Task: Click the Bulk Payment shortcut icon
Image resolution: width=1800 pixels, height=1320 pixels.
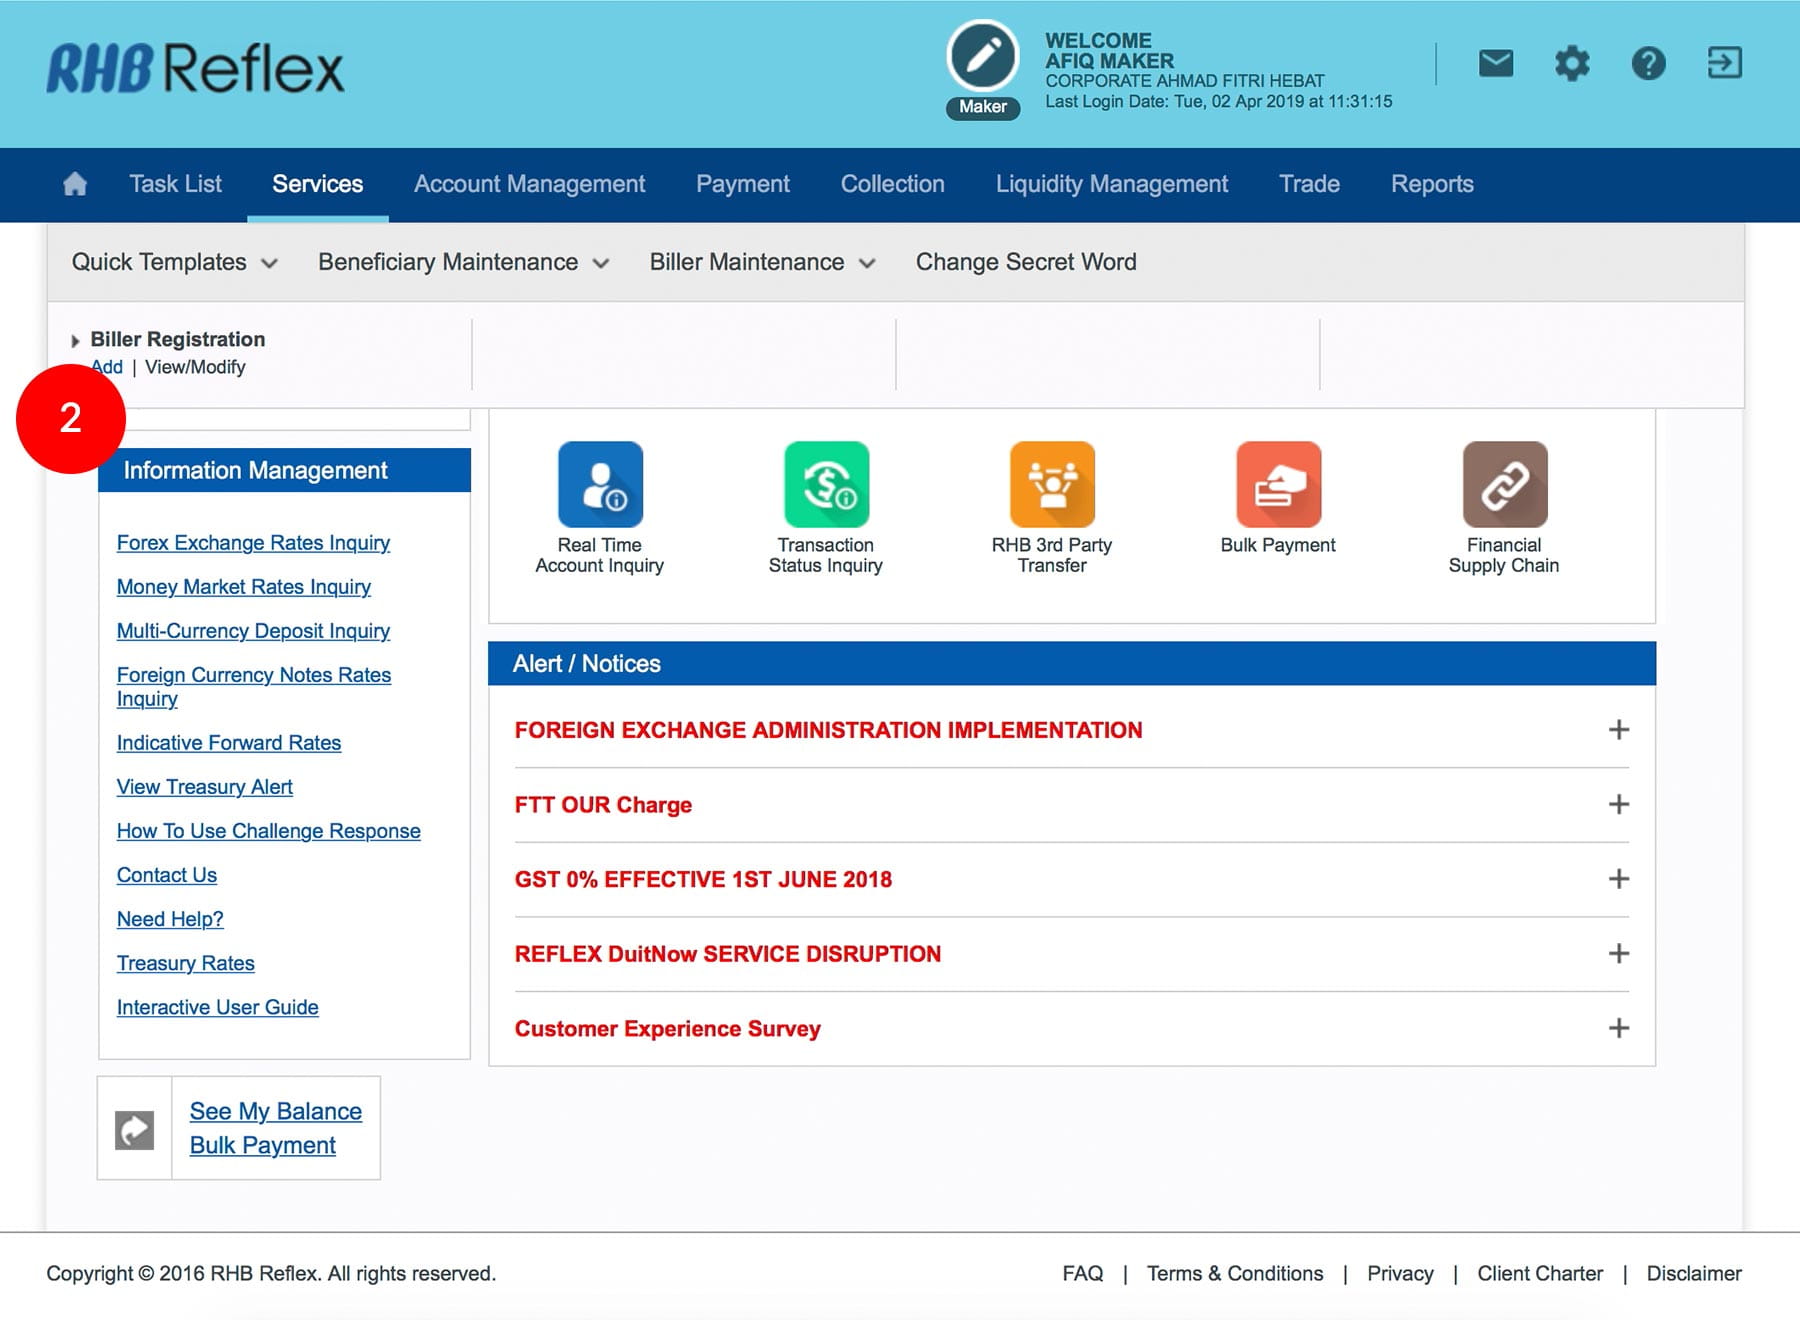Action: click(1278, 485)
